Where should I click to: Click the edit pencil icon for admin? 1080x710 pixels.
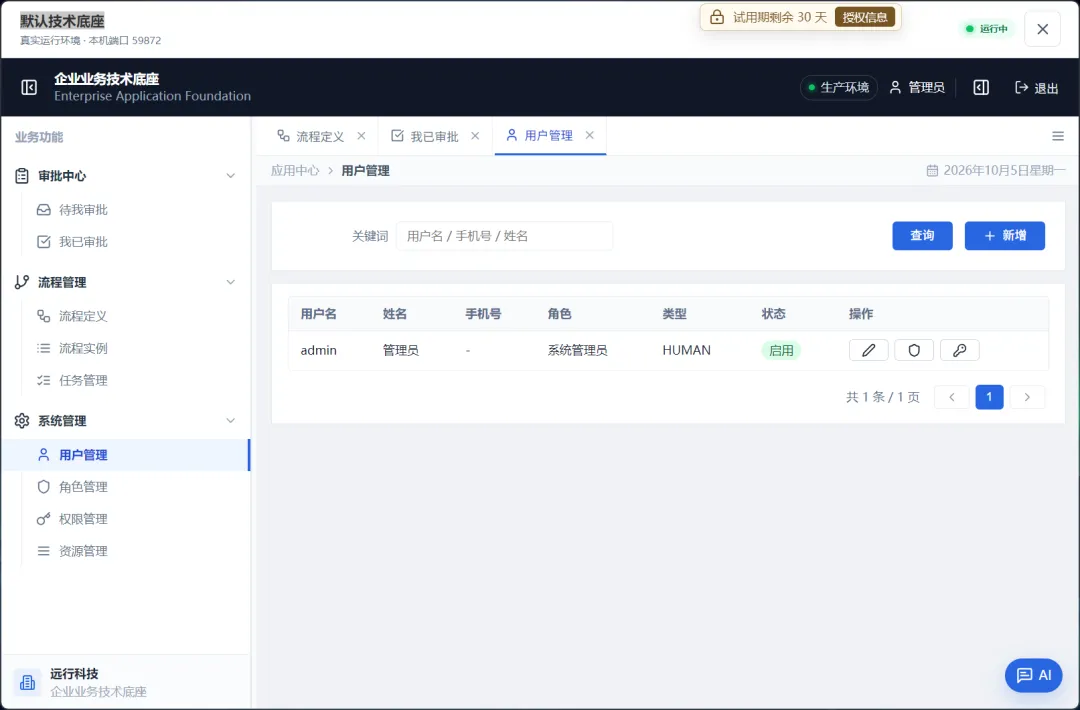point(868,350)
